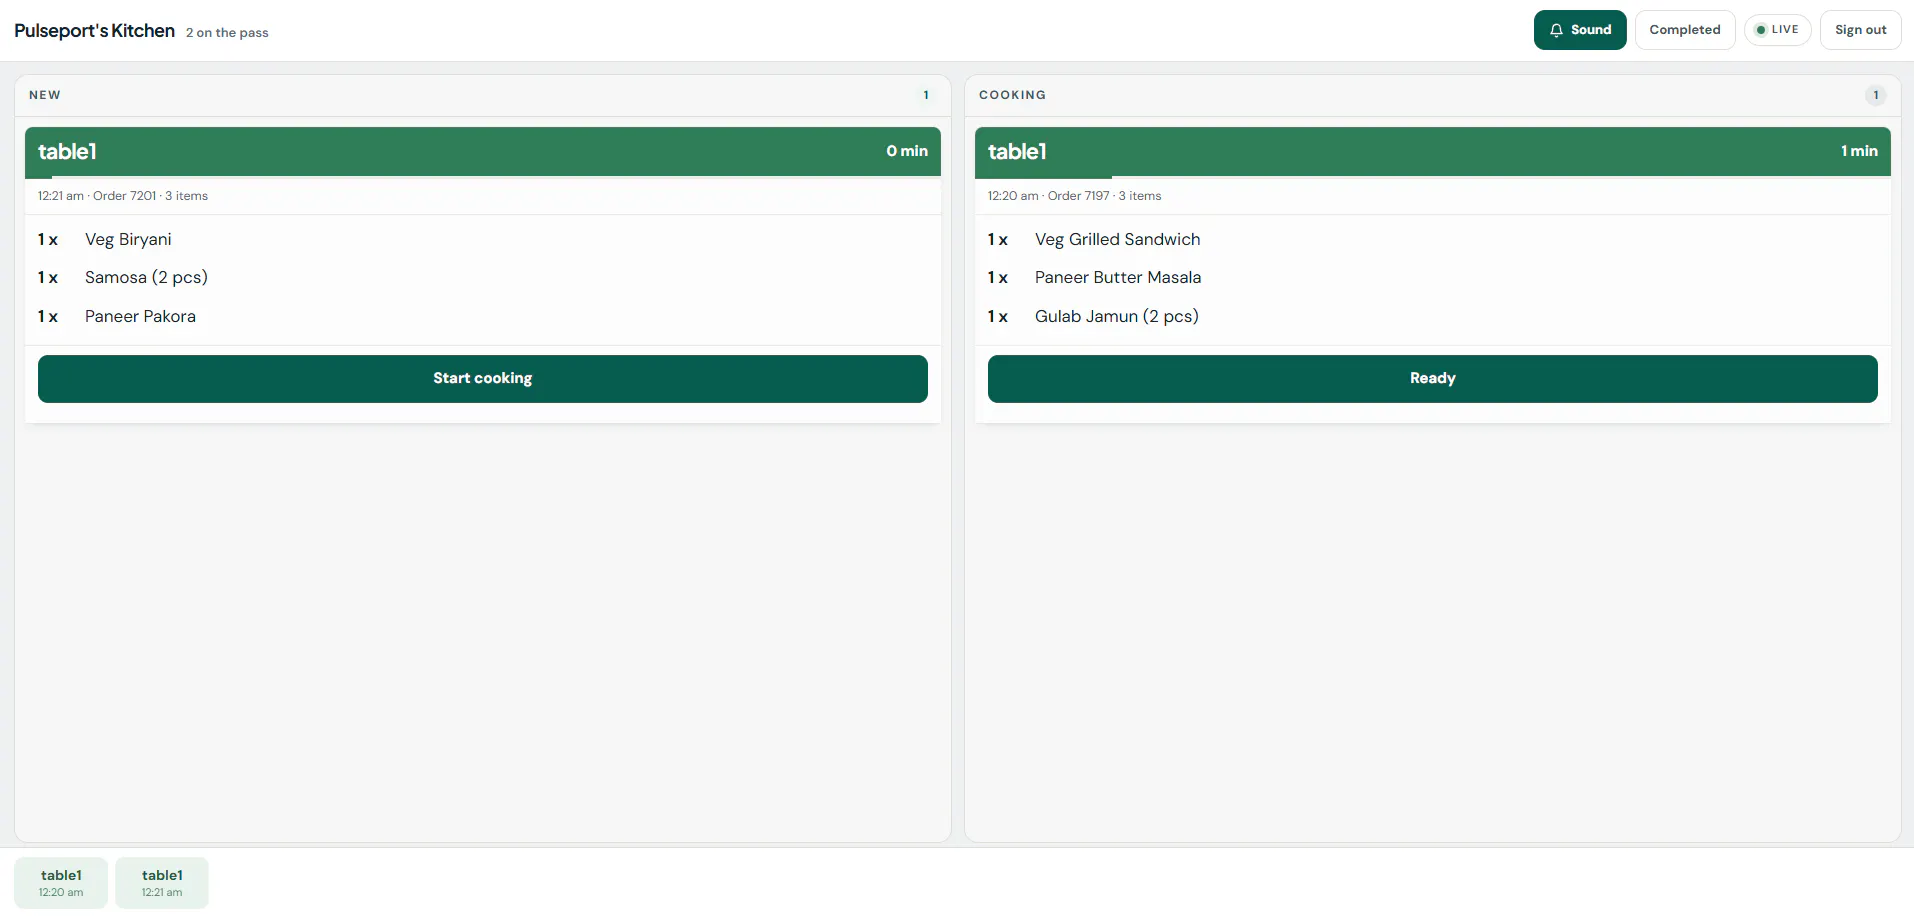Click the '2 on the pass' counter
The width and height of the screenshot is (1914, 917).
227,33
